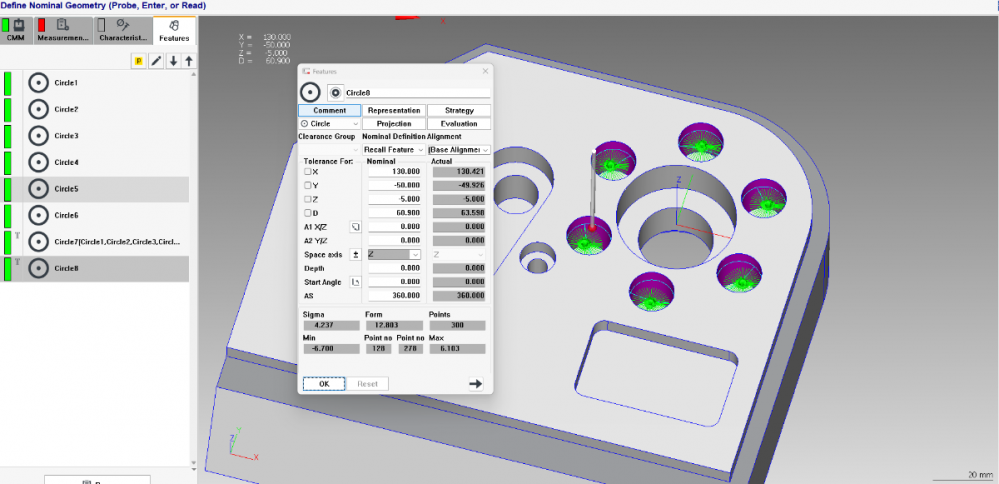Screen dimensions: 999x484
Task: Click the Start Angle icon button
Action: (355, 282)
